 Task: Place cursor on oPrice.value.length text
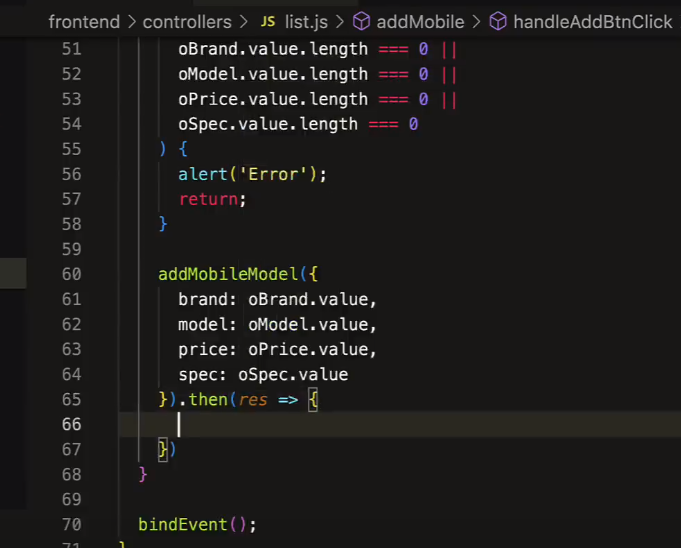click(273, 99)
